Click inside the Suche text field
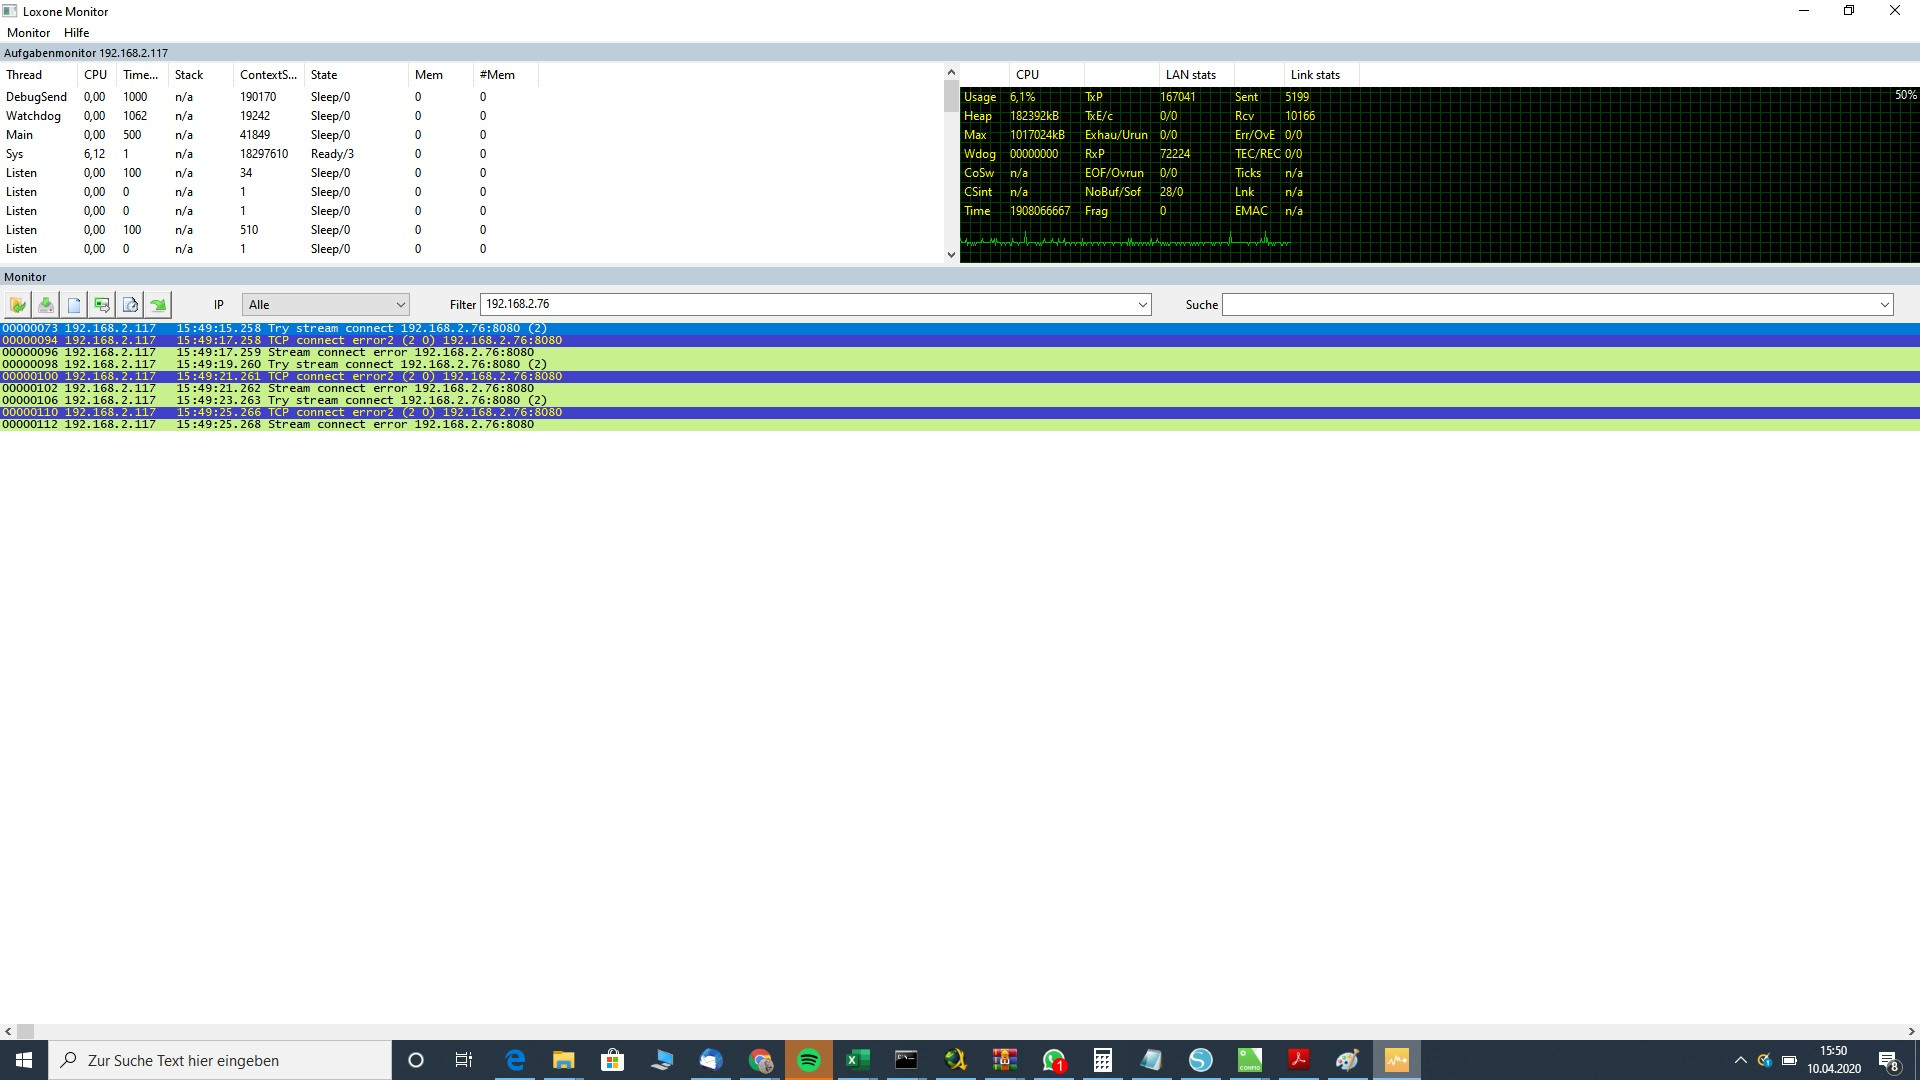The width and height of the screenshot is (1920, 1080). (x=1548, y=305)
